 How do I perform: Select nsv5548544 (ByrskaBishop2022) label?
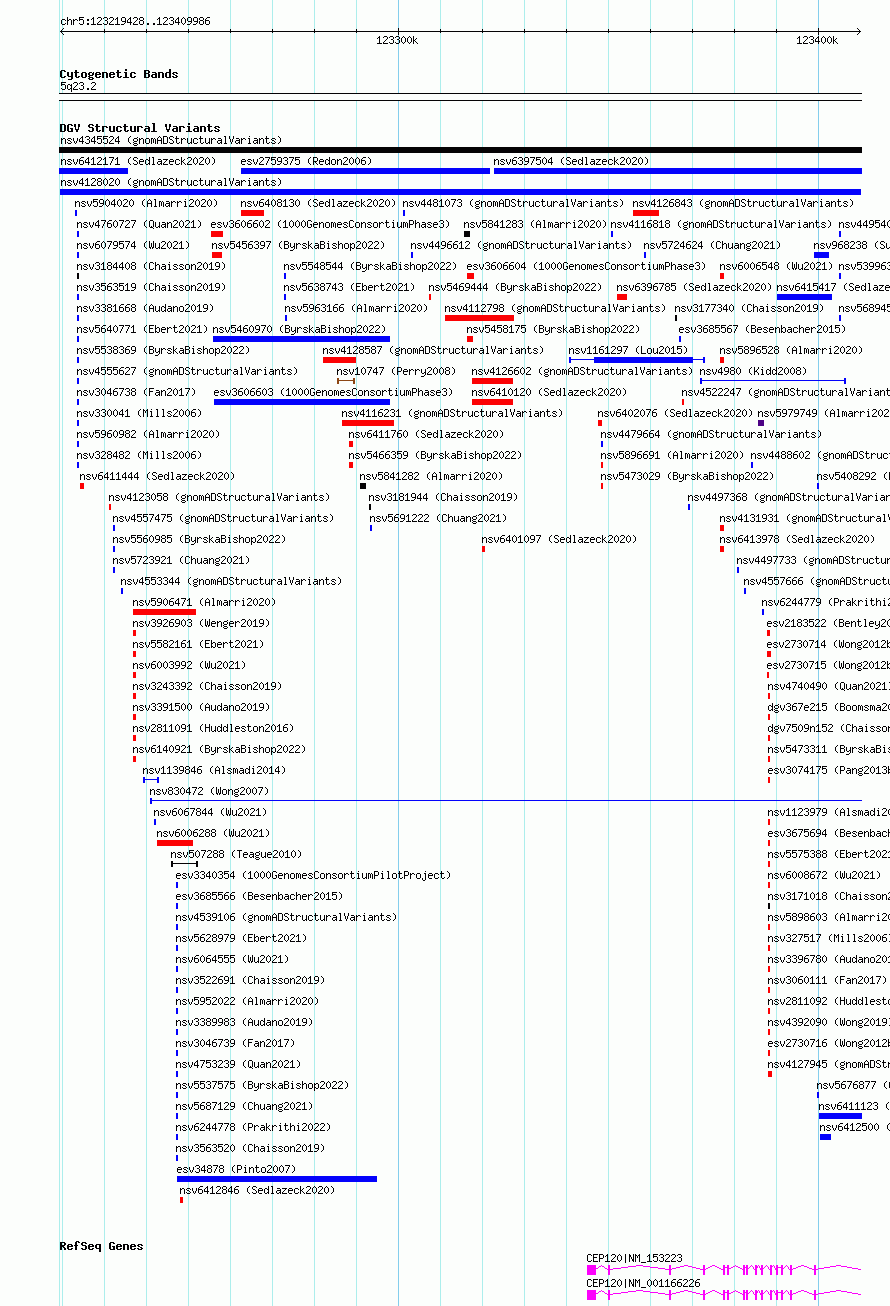pyautogui.click(x=370, y=266)
